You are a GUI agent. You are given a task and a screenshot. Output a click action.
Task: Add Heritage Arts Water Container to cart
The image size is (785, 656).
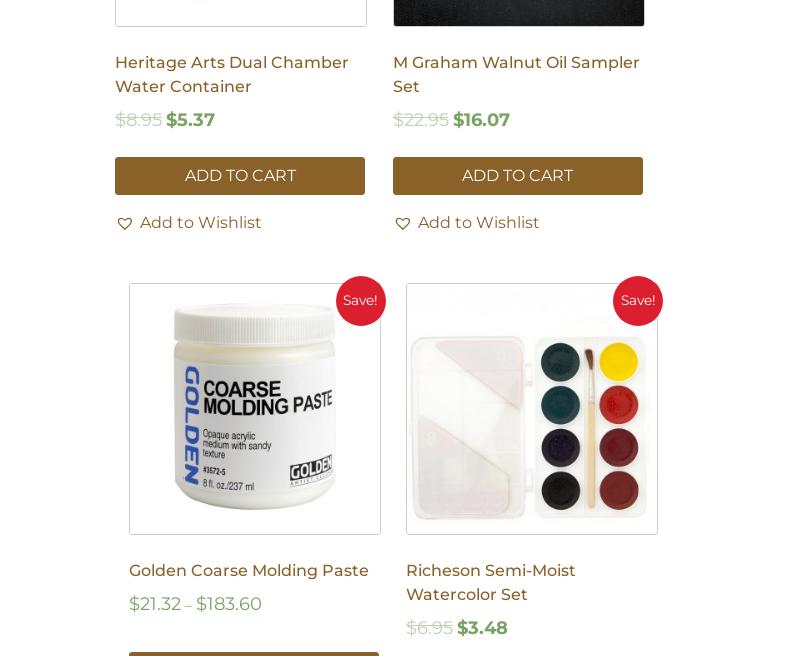[240, 176]
